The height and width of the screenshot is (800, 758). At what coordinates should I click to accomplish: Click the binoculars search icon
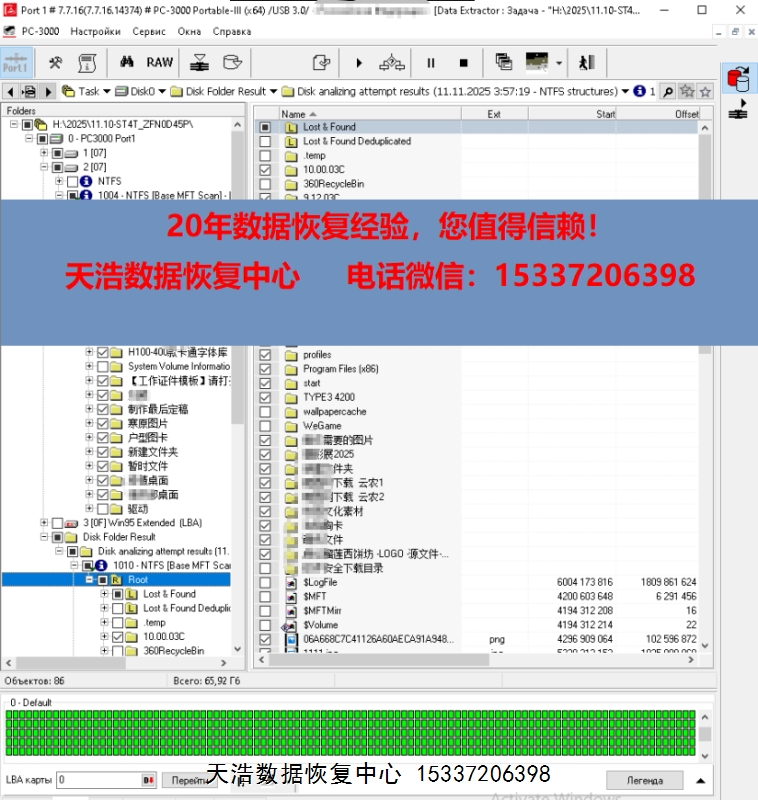pos(127,62)
